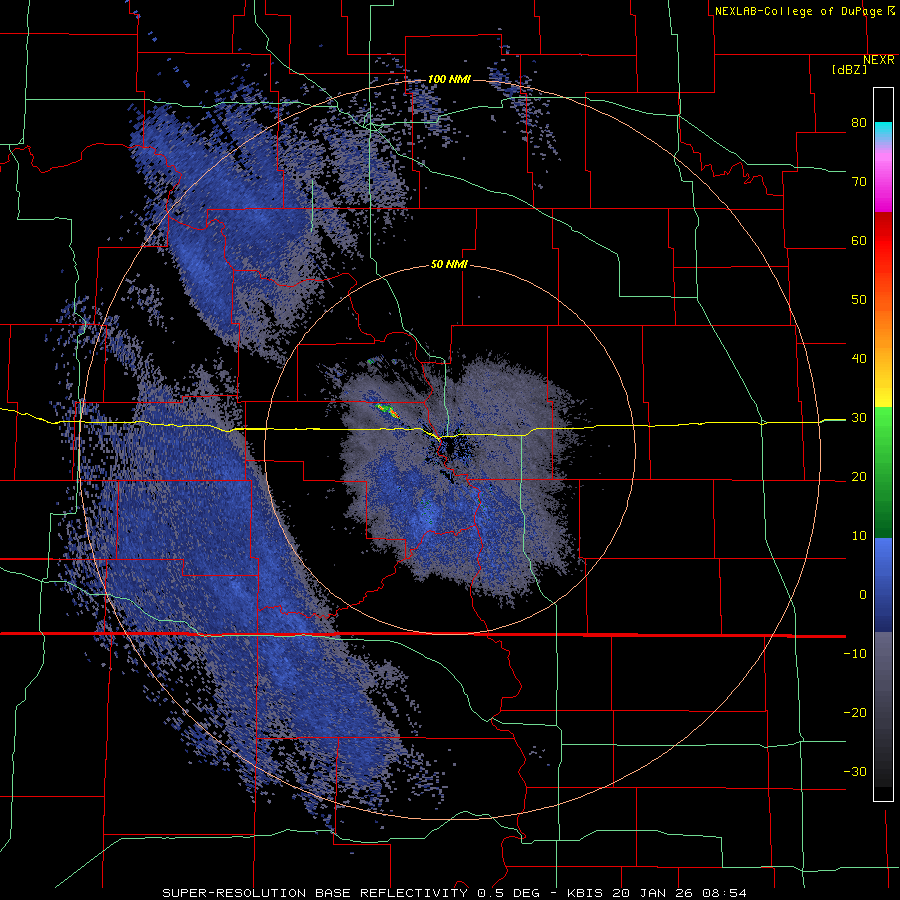Click the 20 value on the dBZ scale

click(859, 476)
